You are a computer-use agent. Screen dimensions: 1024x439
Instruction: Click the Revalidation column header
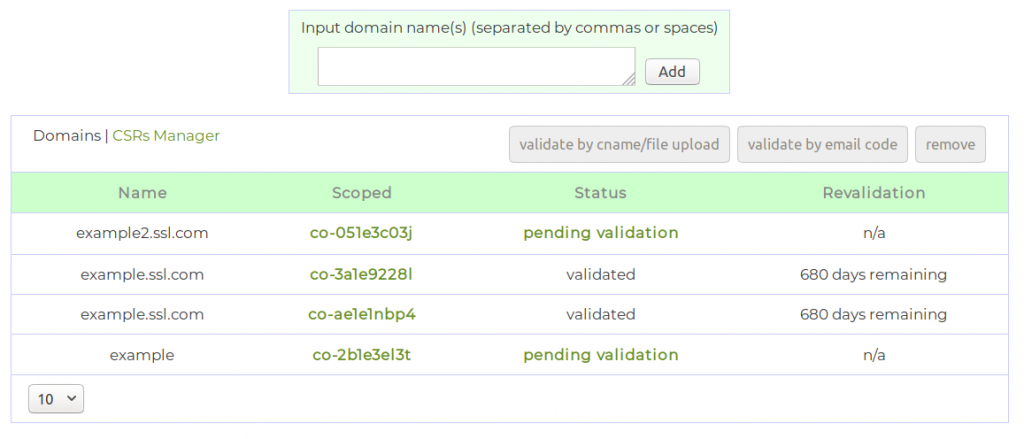click(873, 193)
